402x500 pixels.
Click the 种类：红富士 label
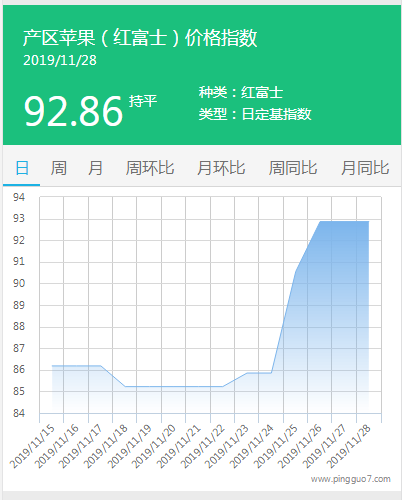[x=241, y=92]
